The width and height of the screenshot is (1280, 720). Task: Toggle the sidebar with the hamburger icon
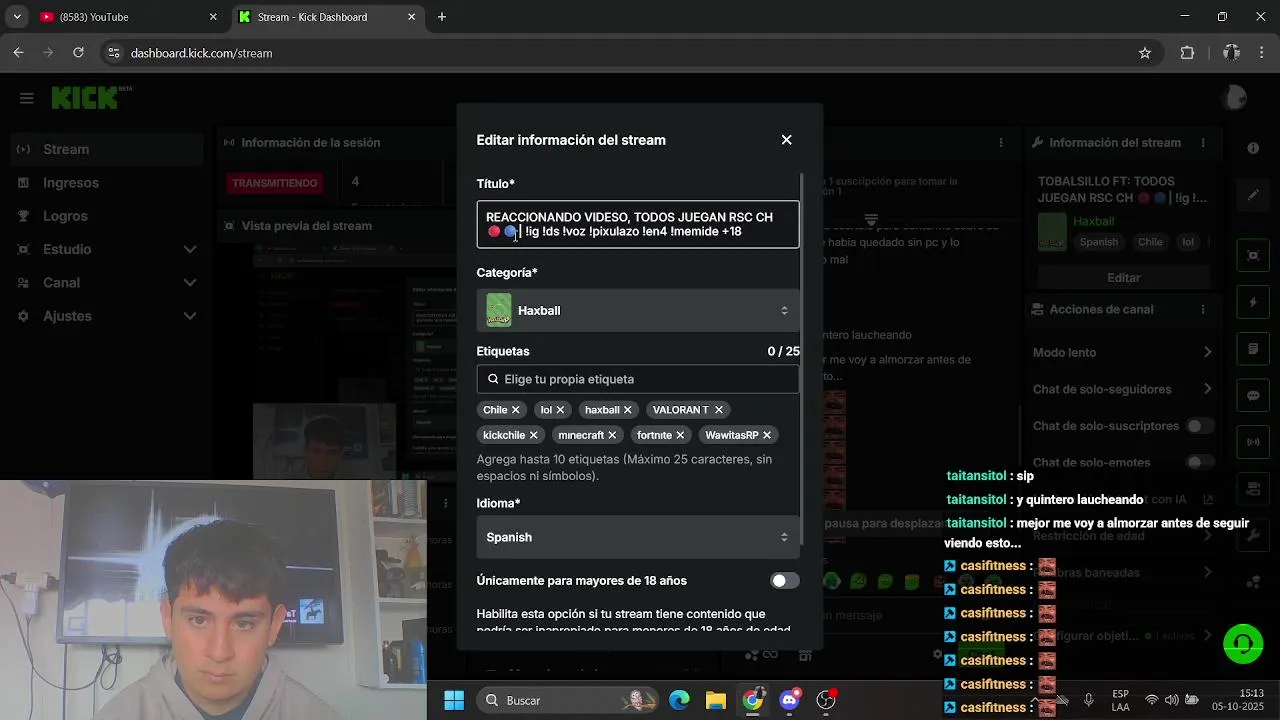(27, 98)
